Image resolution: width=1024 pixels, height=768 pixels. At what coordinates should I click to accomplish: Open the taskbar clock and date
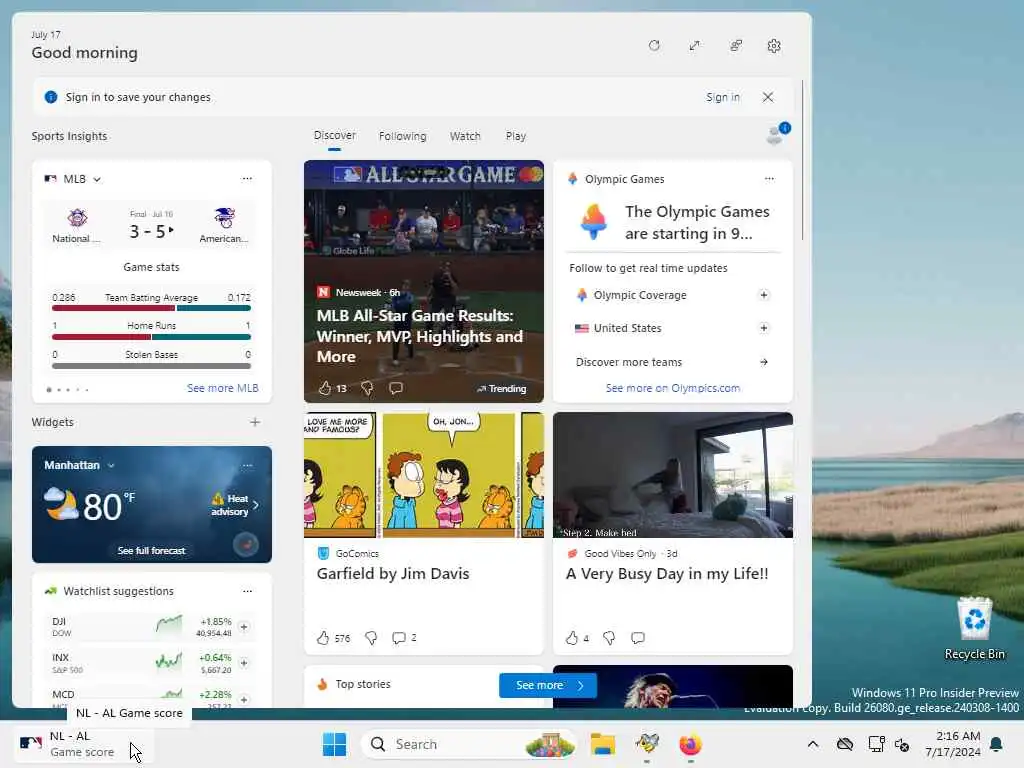(x=953, y=744)
